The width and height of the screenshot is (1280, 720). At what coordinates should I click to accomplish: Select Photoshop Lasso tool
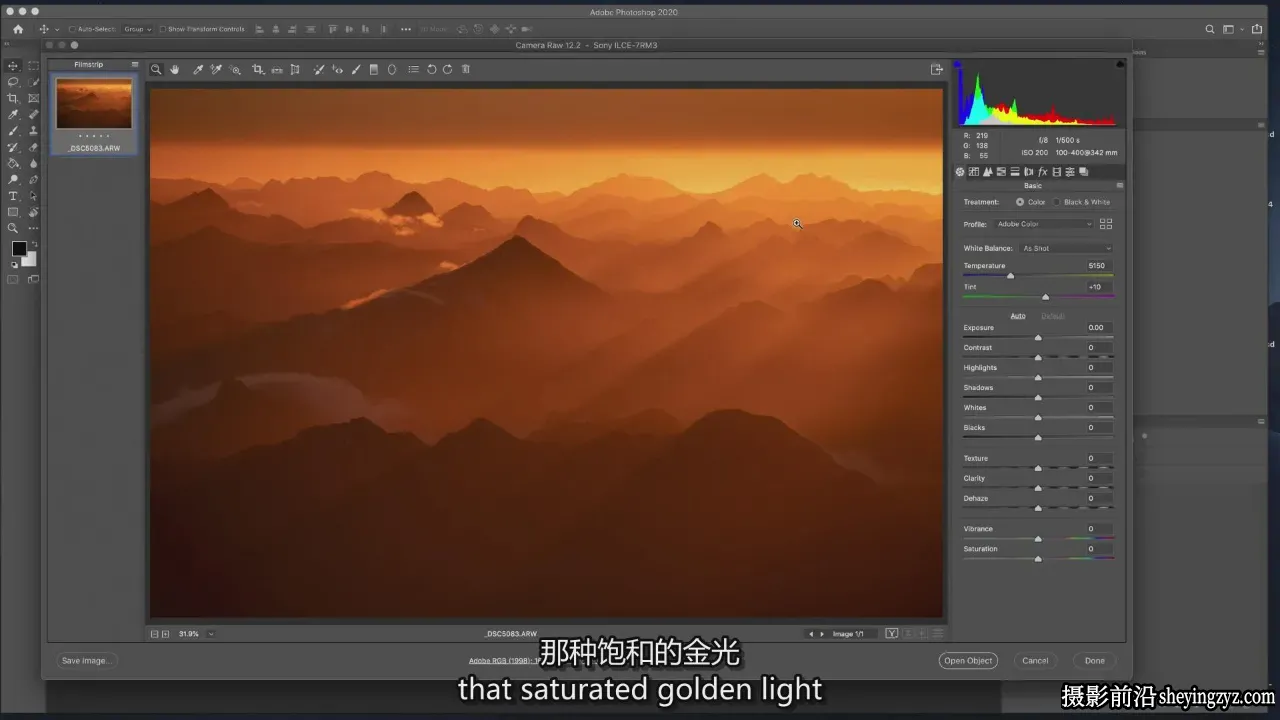(13, 81)
